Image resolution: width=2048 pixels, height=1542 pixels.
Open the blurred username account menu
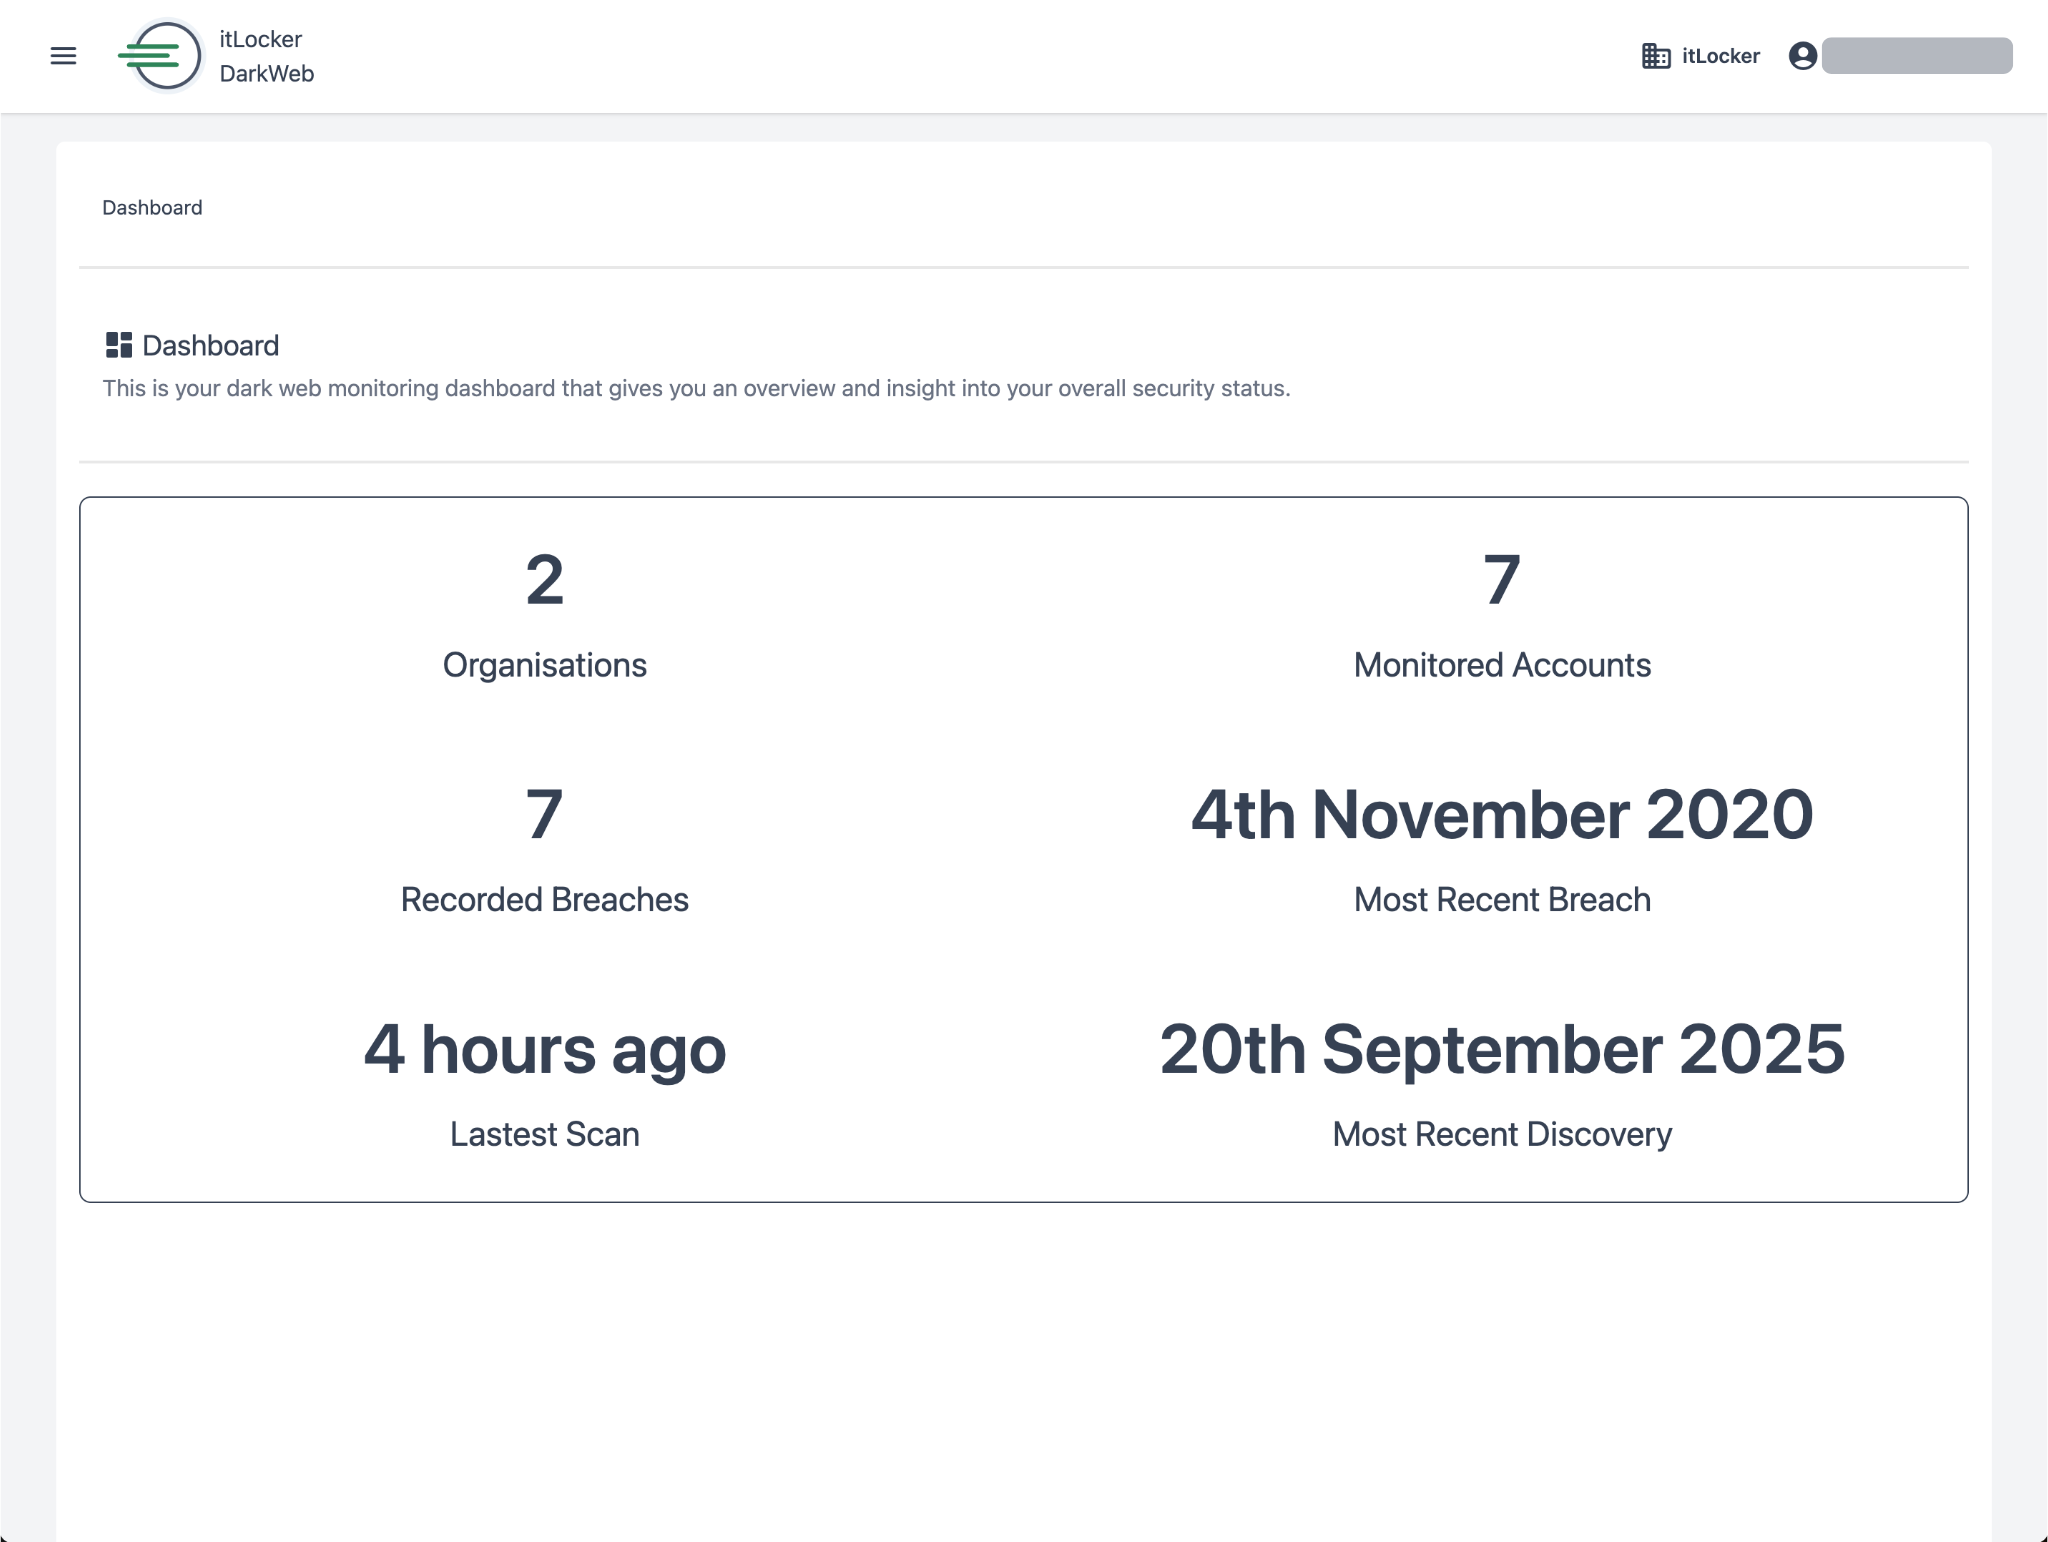1916,56
